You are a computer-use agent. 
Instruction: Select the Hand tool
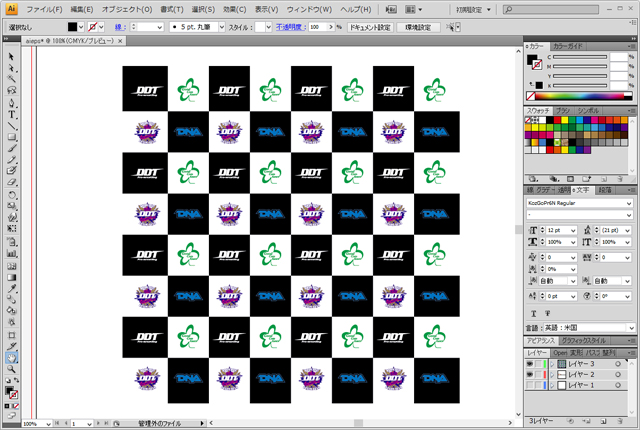click(11, 358)
